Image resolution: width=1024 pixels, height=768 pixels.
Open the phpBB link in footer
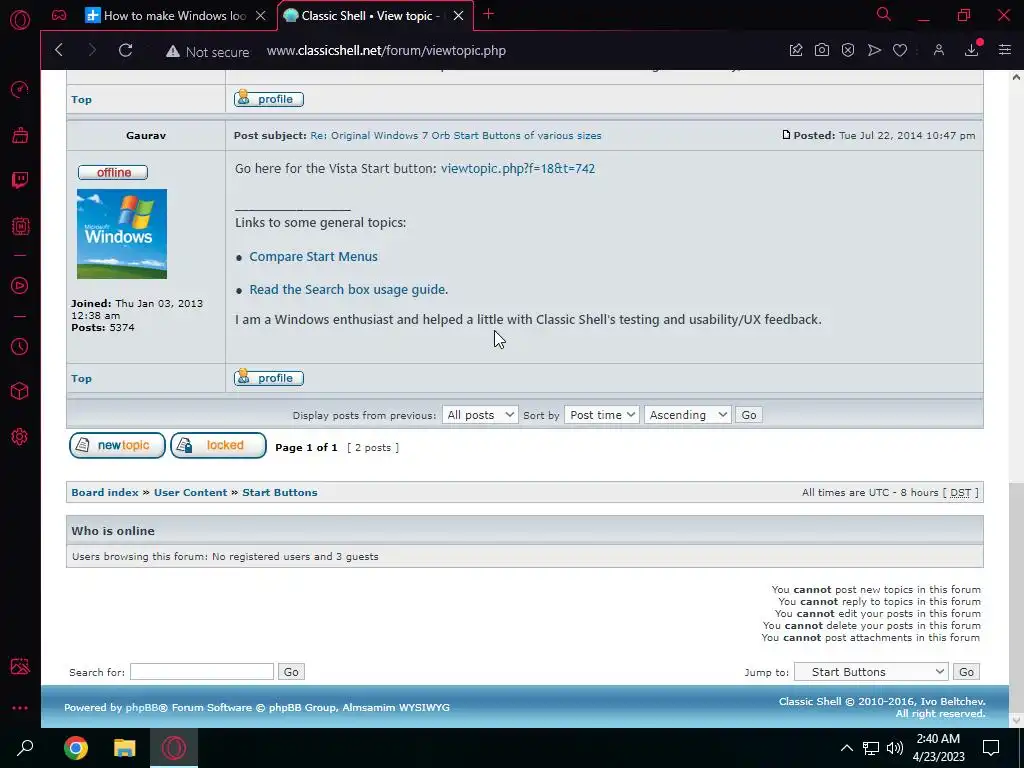pyautogui.click(x=143, y=707)
